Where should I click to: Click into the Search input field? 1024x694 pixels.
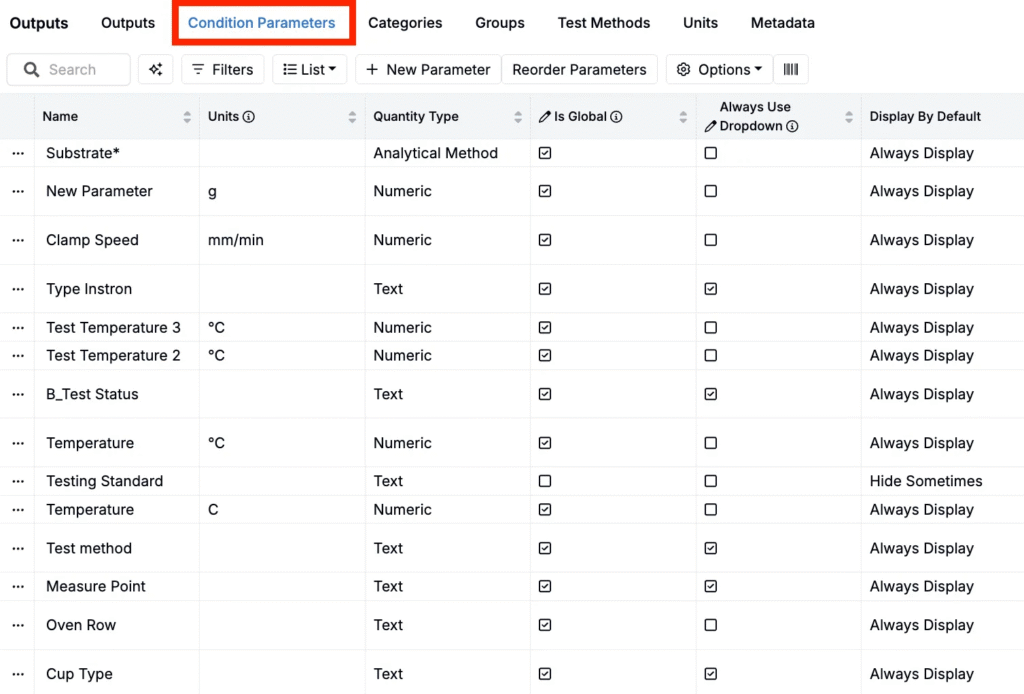(80, 69)
